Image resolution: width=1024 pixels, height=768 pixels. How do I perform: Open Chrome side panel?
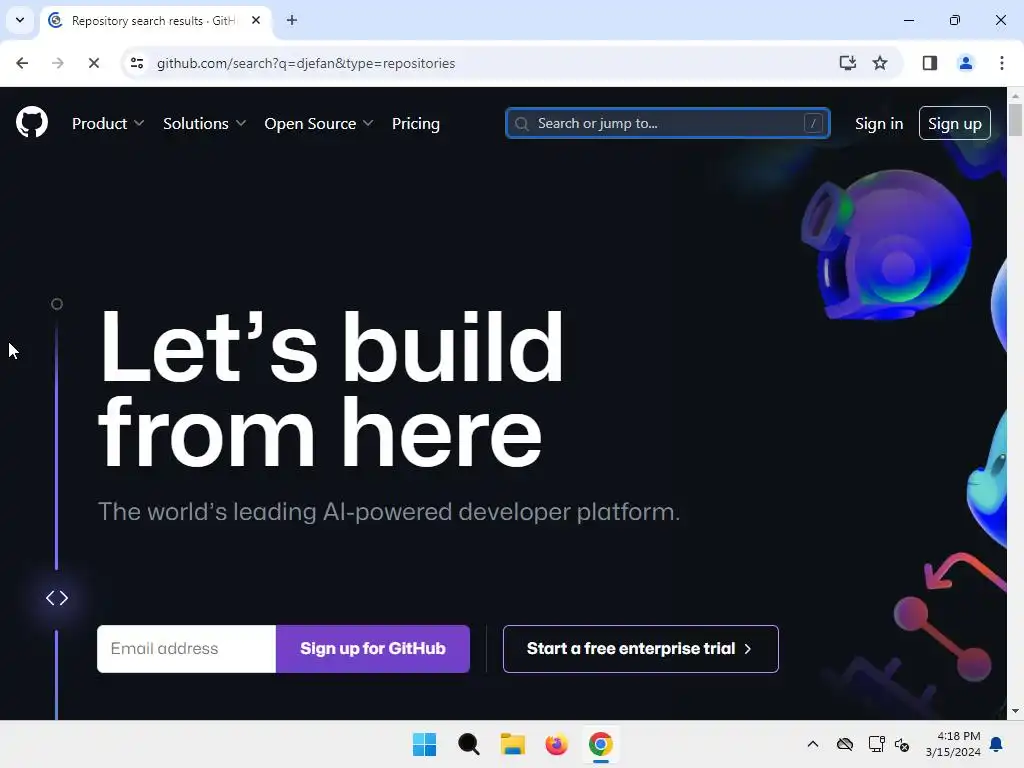929,63
